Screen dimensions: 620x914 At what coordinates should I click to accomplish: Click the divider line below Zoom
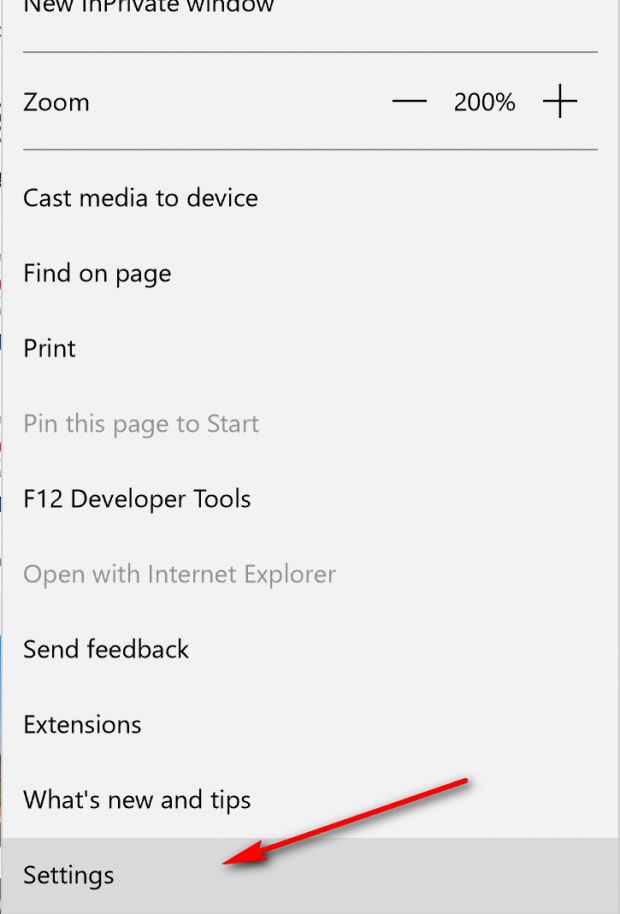(x=310, y=150)
